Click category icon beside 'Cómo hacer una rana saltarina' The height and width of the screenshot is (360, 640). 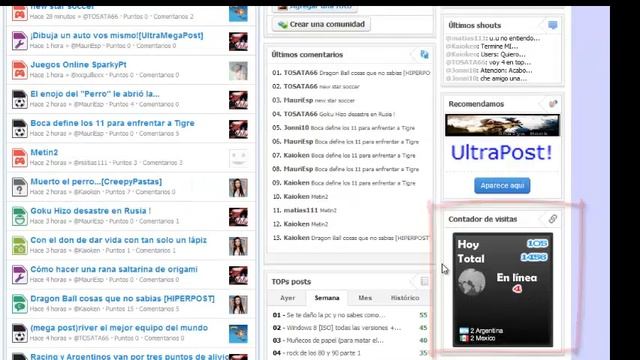tap(19, 275)
